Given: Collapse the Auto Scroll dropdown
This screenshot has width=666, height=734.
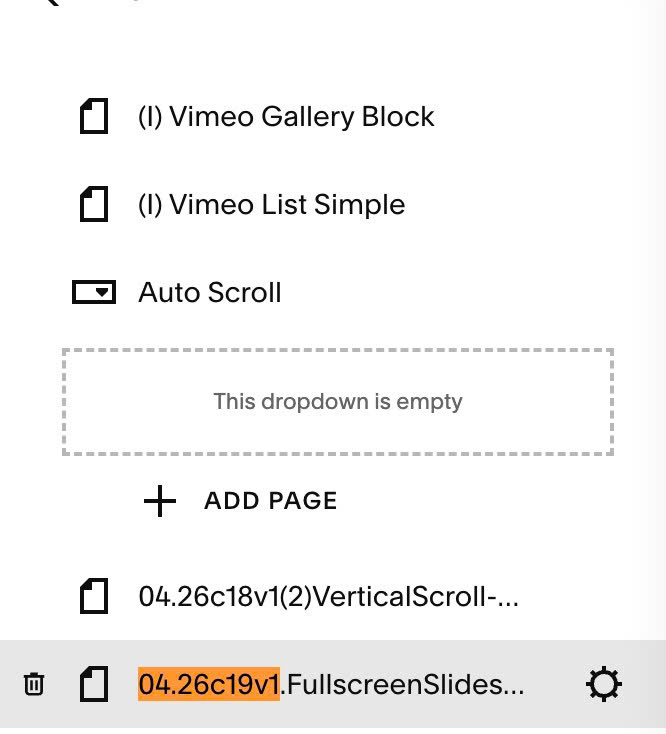Looking at the screenshot, I should 210,293.
